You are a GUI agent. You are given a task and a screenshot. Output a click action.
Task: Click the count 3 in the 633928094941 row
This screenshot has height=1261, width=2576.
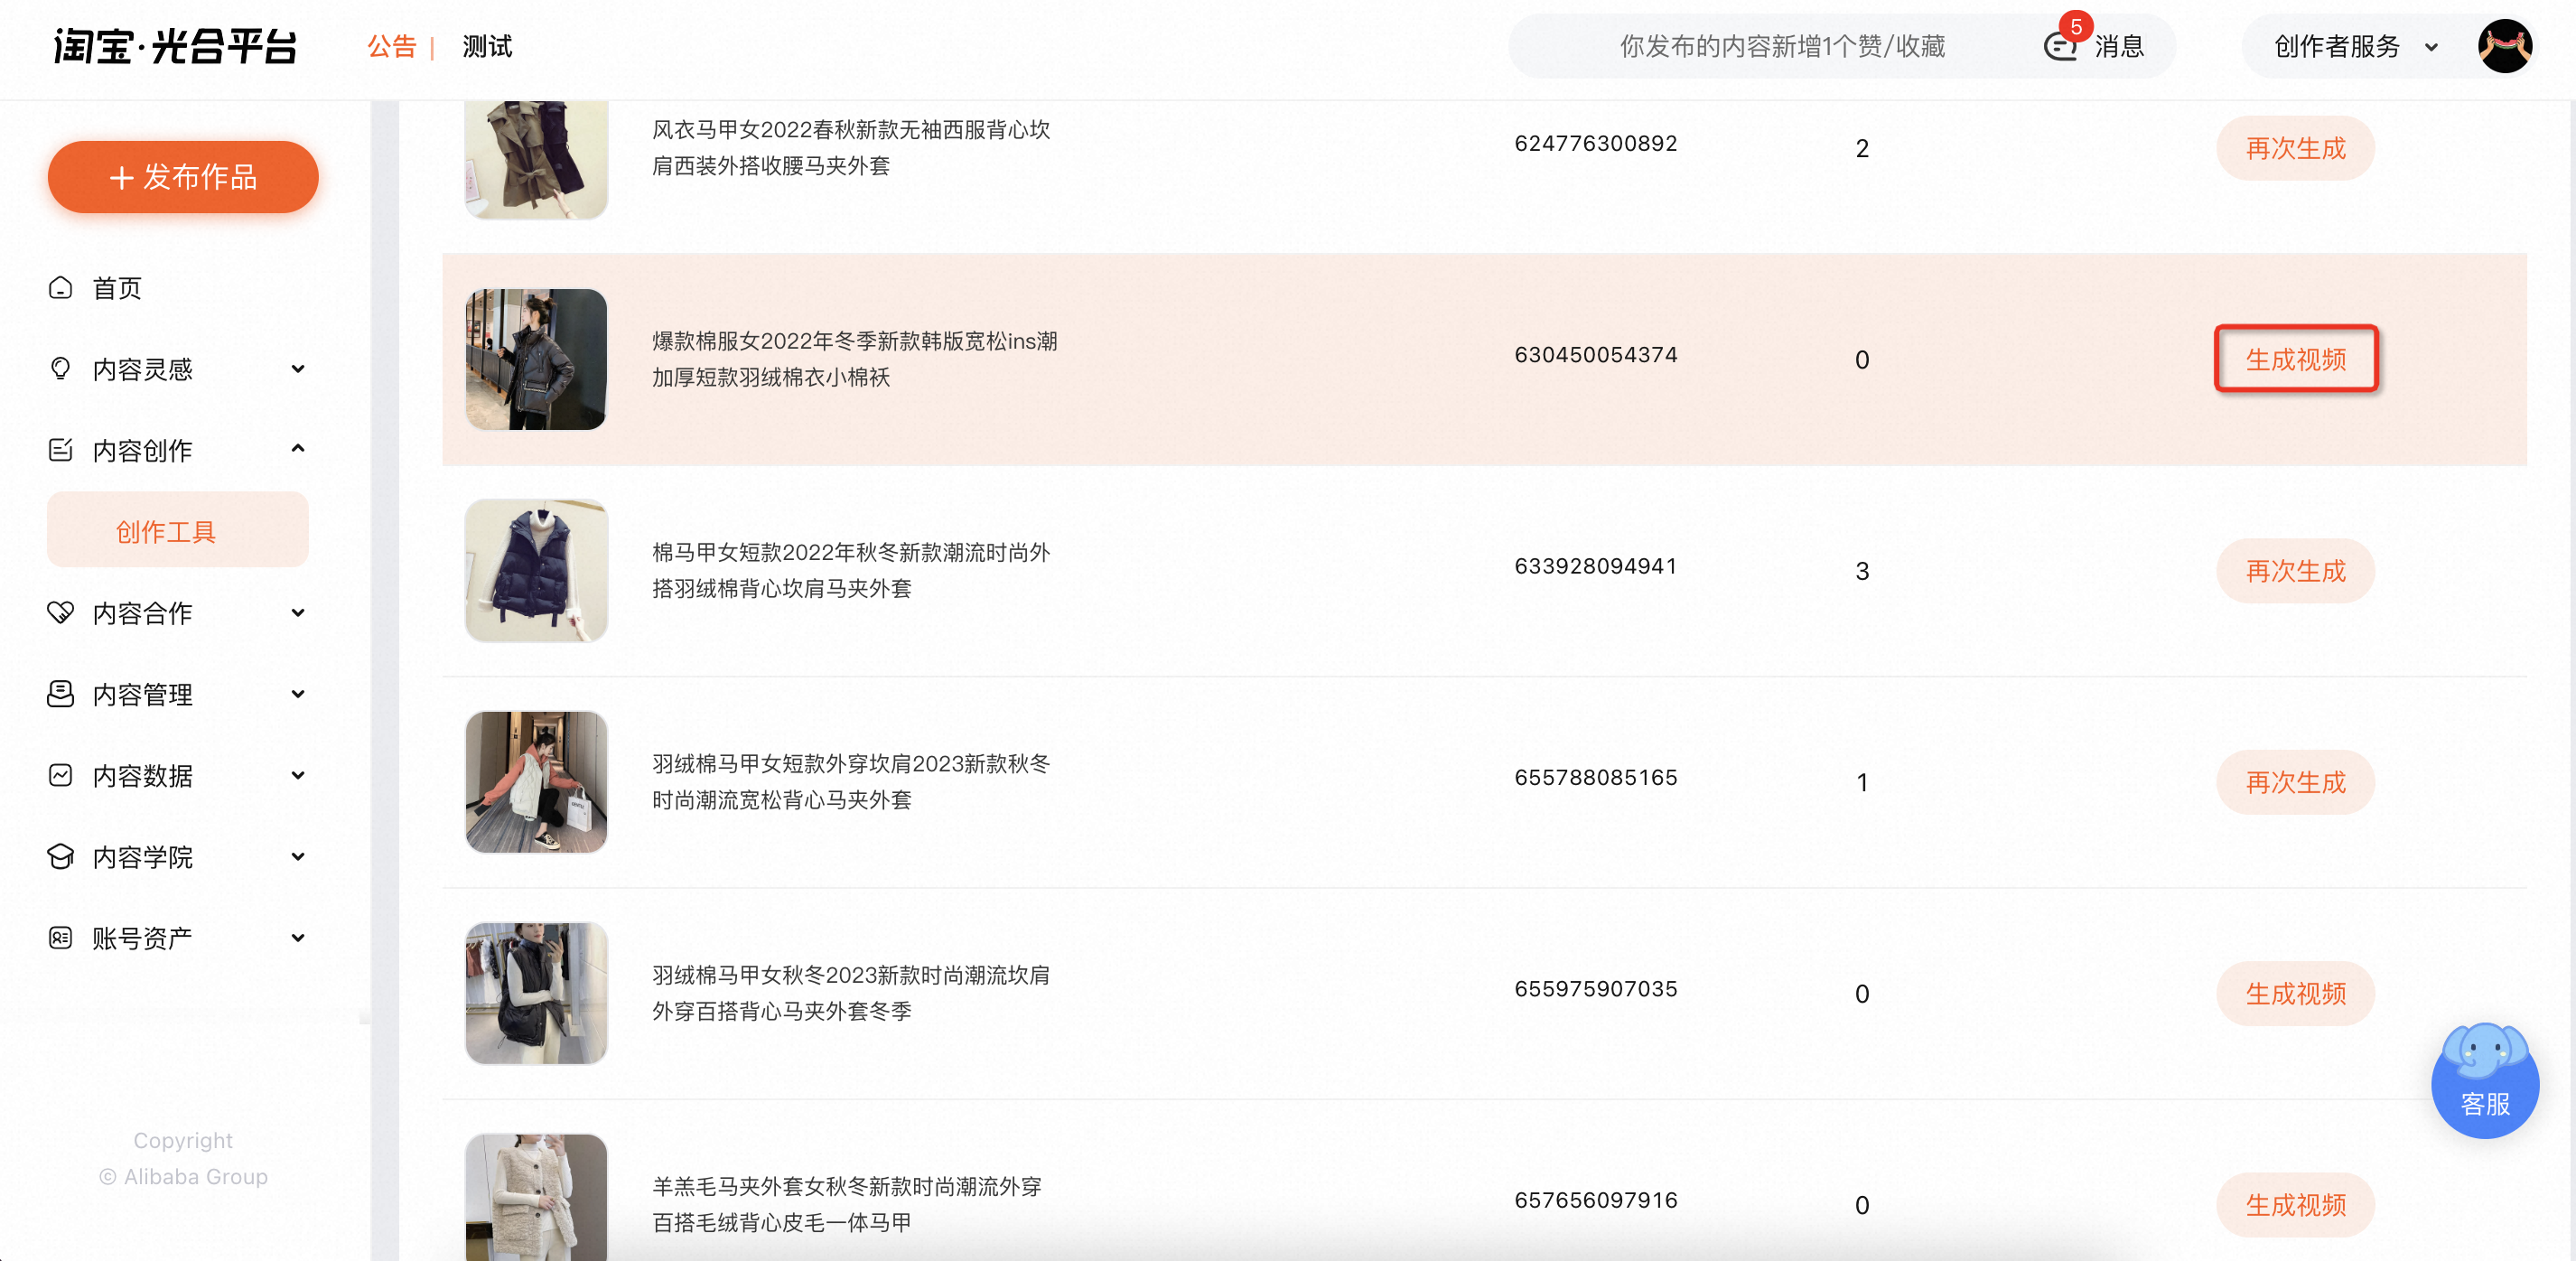1861,571
